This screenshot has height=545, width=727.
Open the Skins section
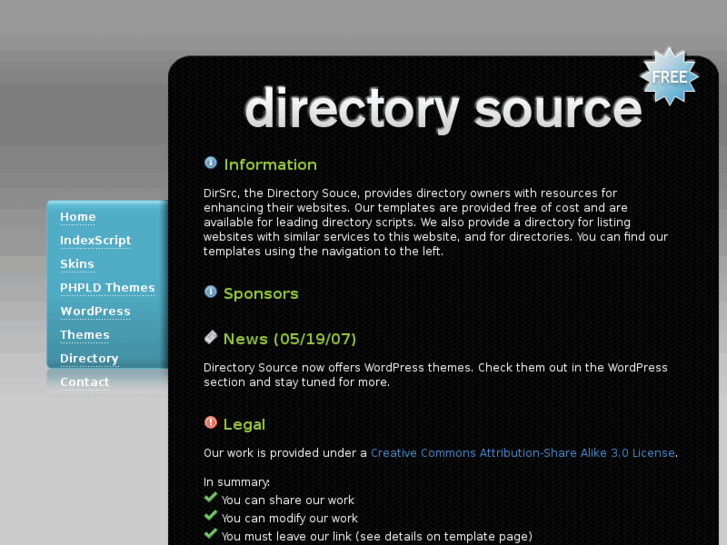click(x=77, y=264)
